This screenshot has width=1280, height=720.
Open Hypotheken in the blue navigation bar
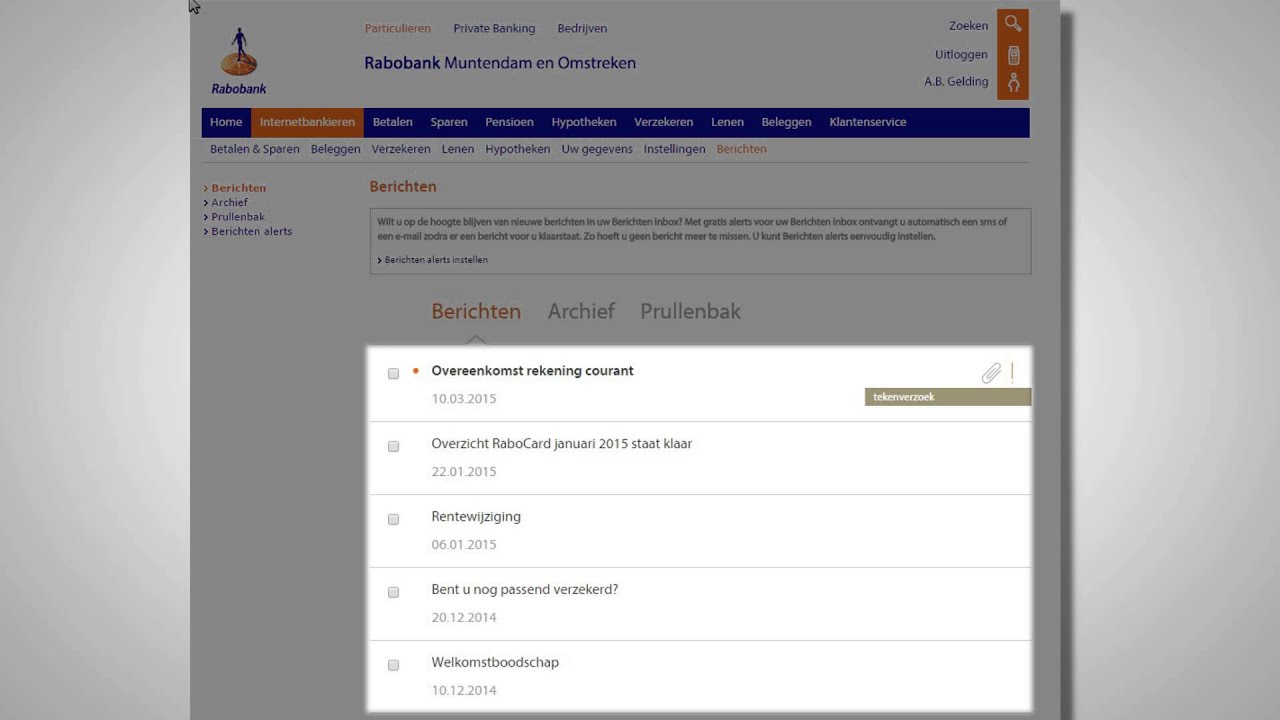point(584,122)
